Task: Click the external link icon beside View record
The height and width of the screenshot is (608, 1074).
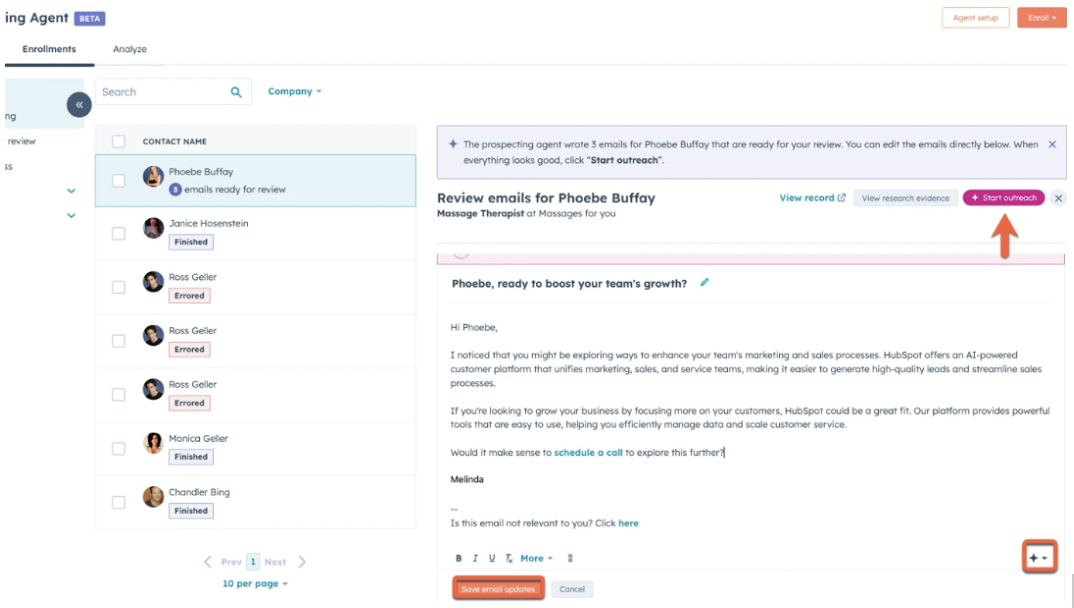Action: pos(842,198)
